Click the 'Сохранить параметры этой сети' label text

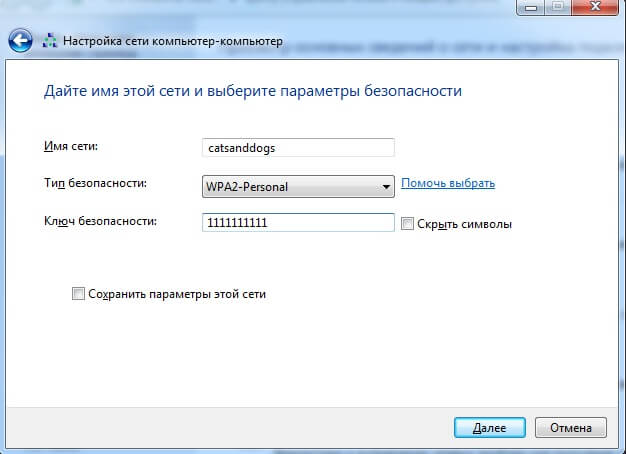177,295
